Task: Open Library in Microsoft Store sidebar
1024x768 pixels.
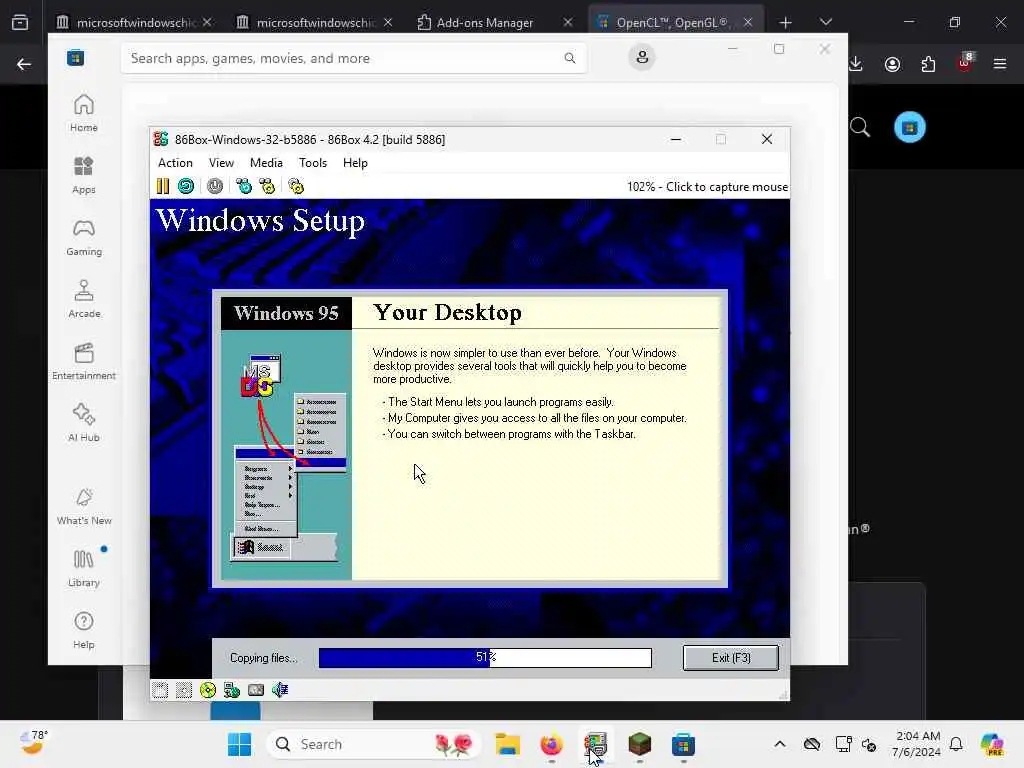Action: coord(84,569)
